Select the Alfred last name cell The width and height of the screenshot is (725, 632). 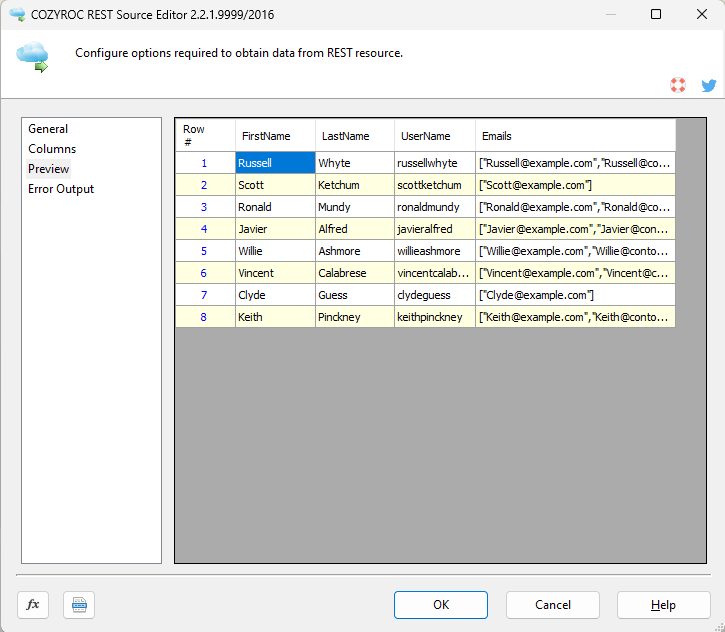(x=355, y=229)
